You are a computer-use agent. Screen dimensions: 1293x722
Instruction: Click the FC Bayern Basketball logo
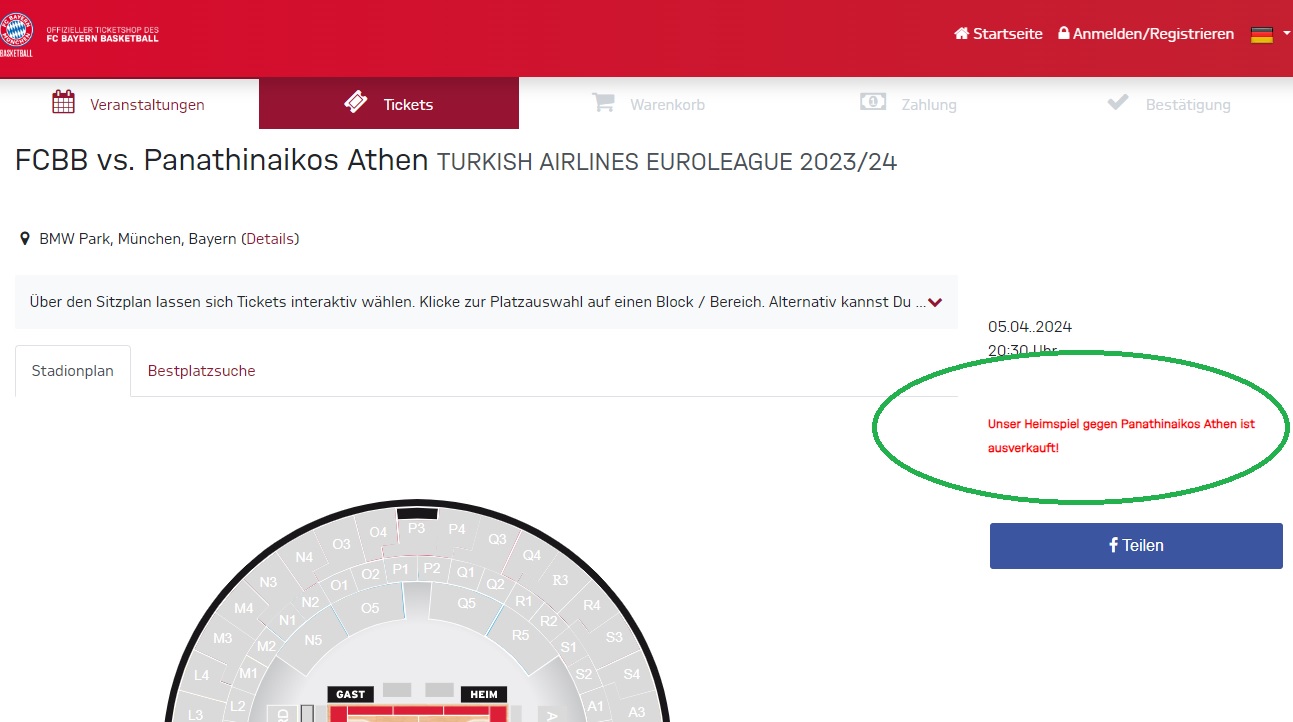click(17, 34)
